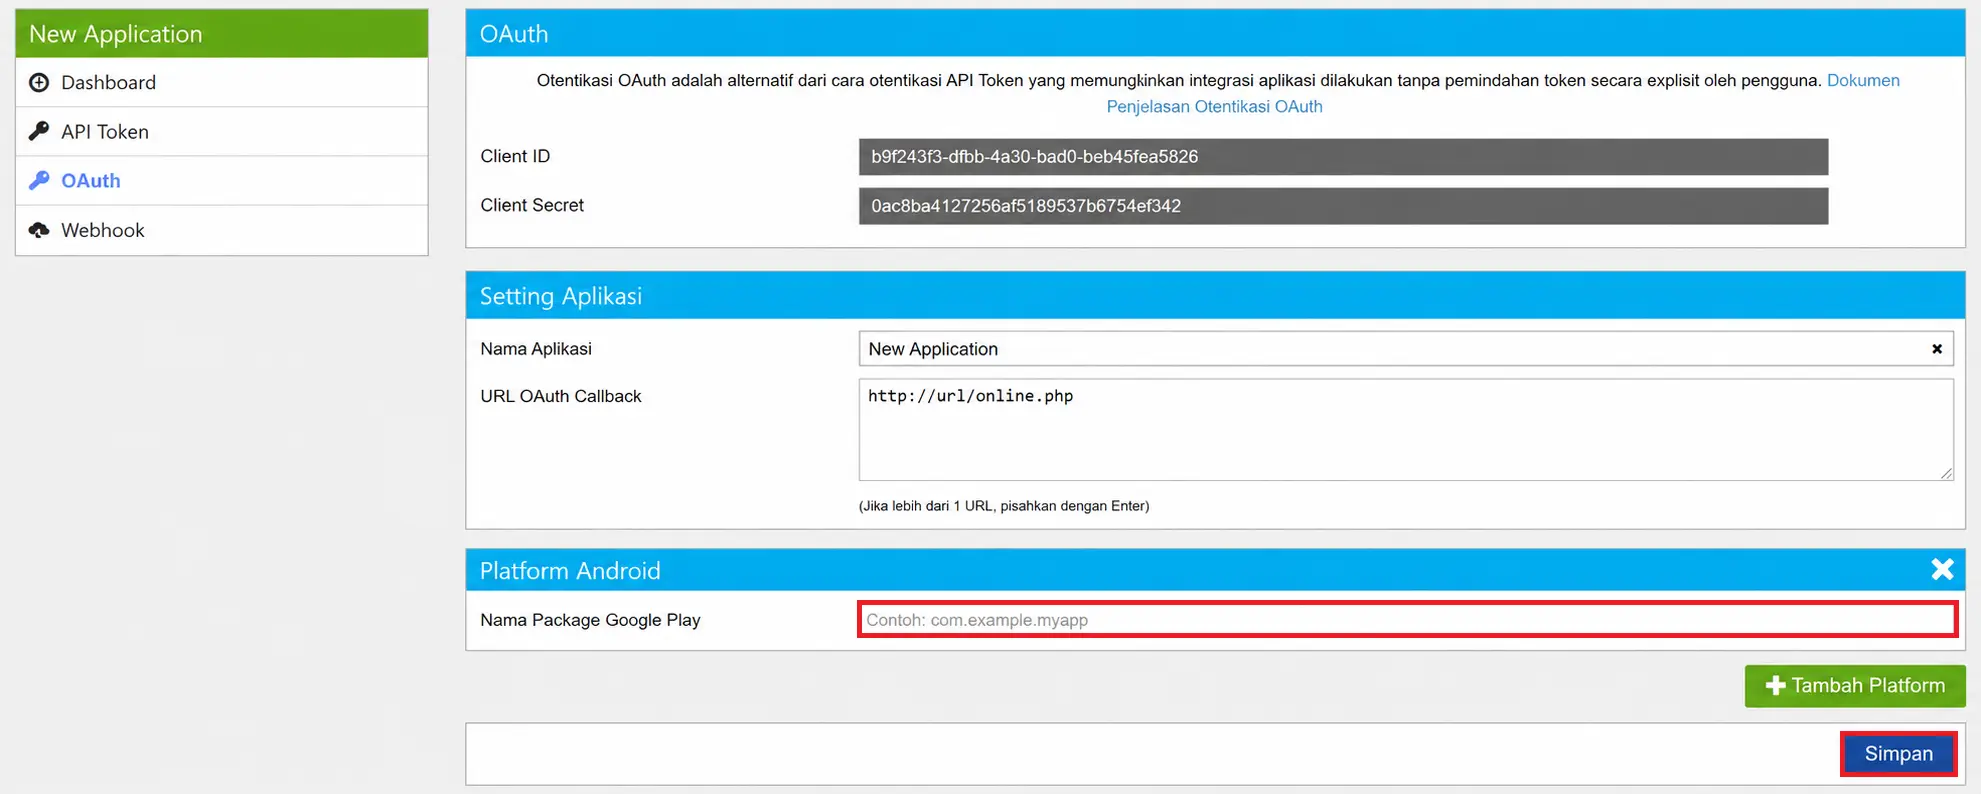Click the Webhook cloud icon

click(39, 230)
